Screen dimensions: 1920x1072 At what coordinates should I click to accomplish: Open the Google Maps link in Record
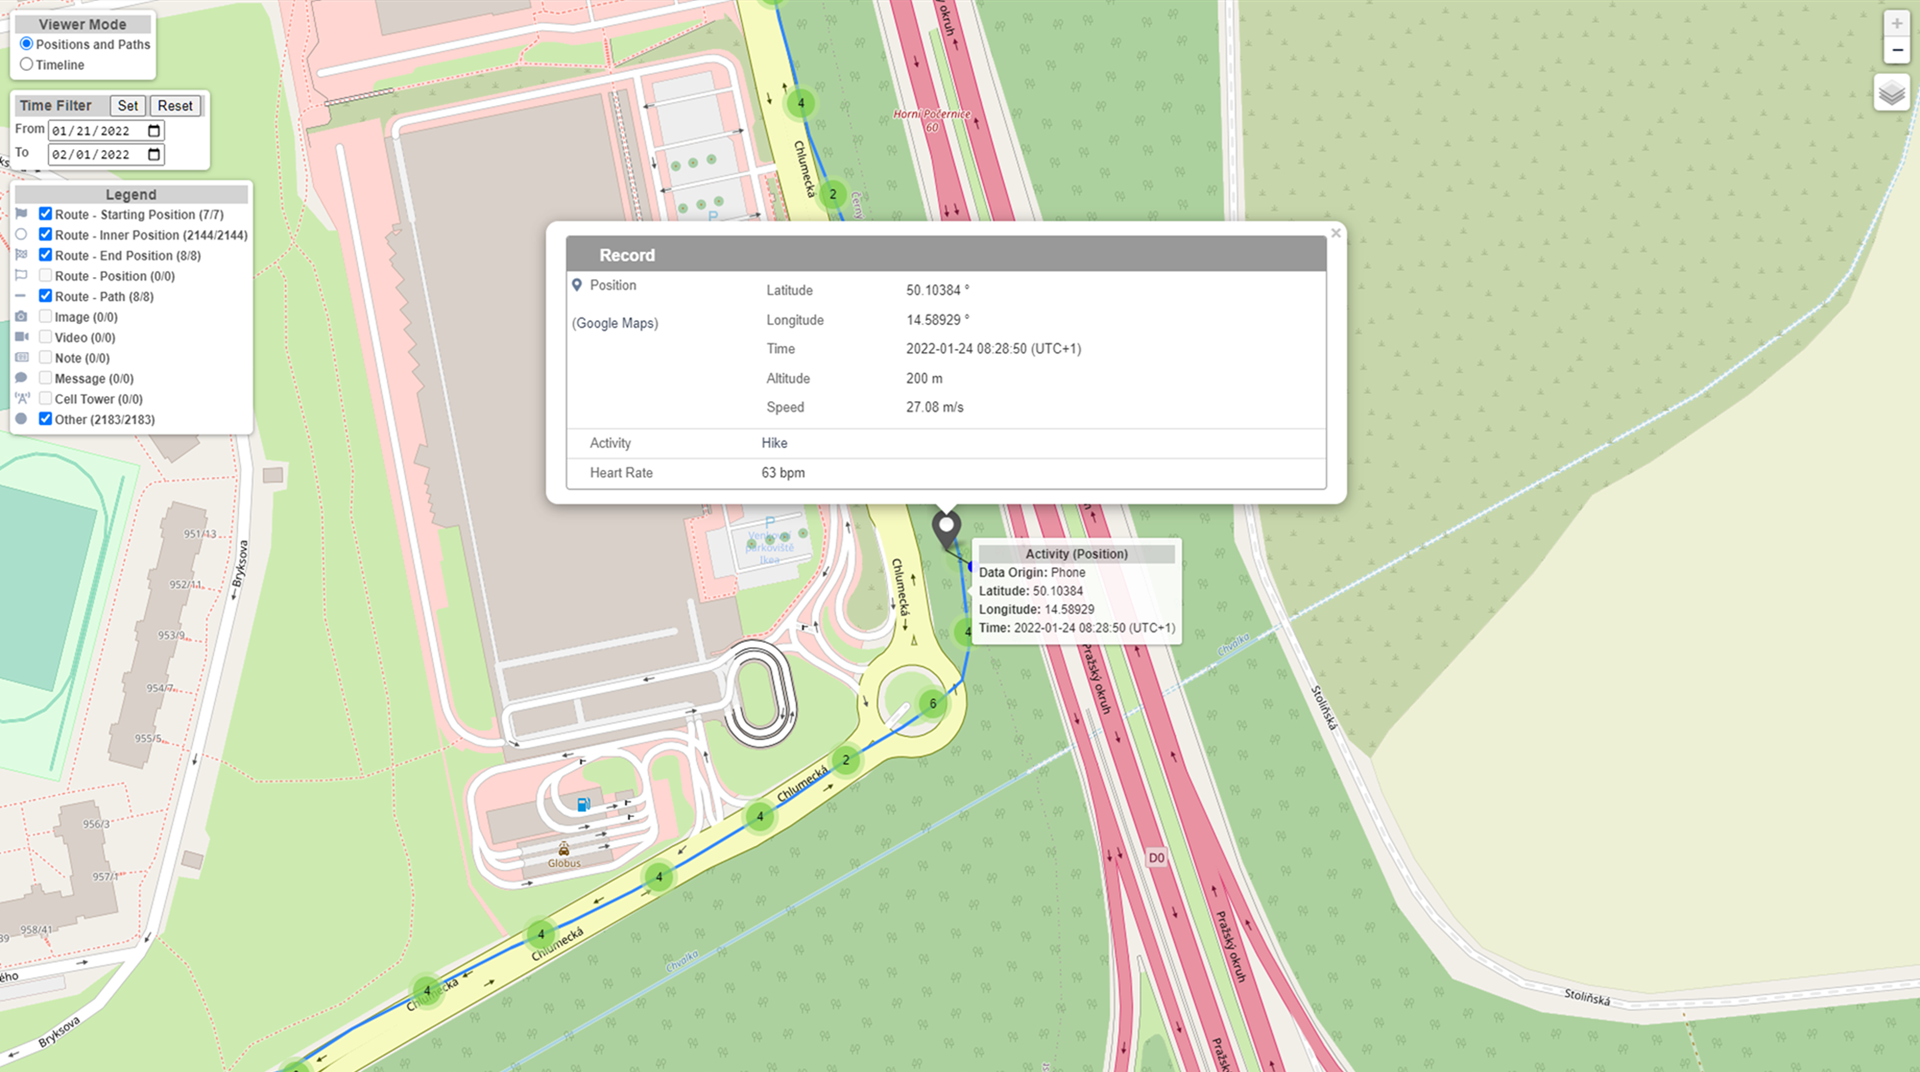[615, 323]
